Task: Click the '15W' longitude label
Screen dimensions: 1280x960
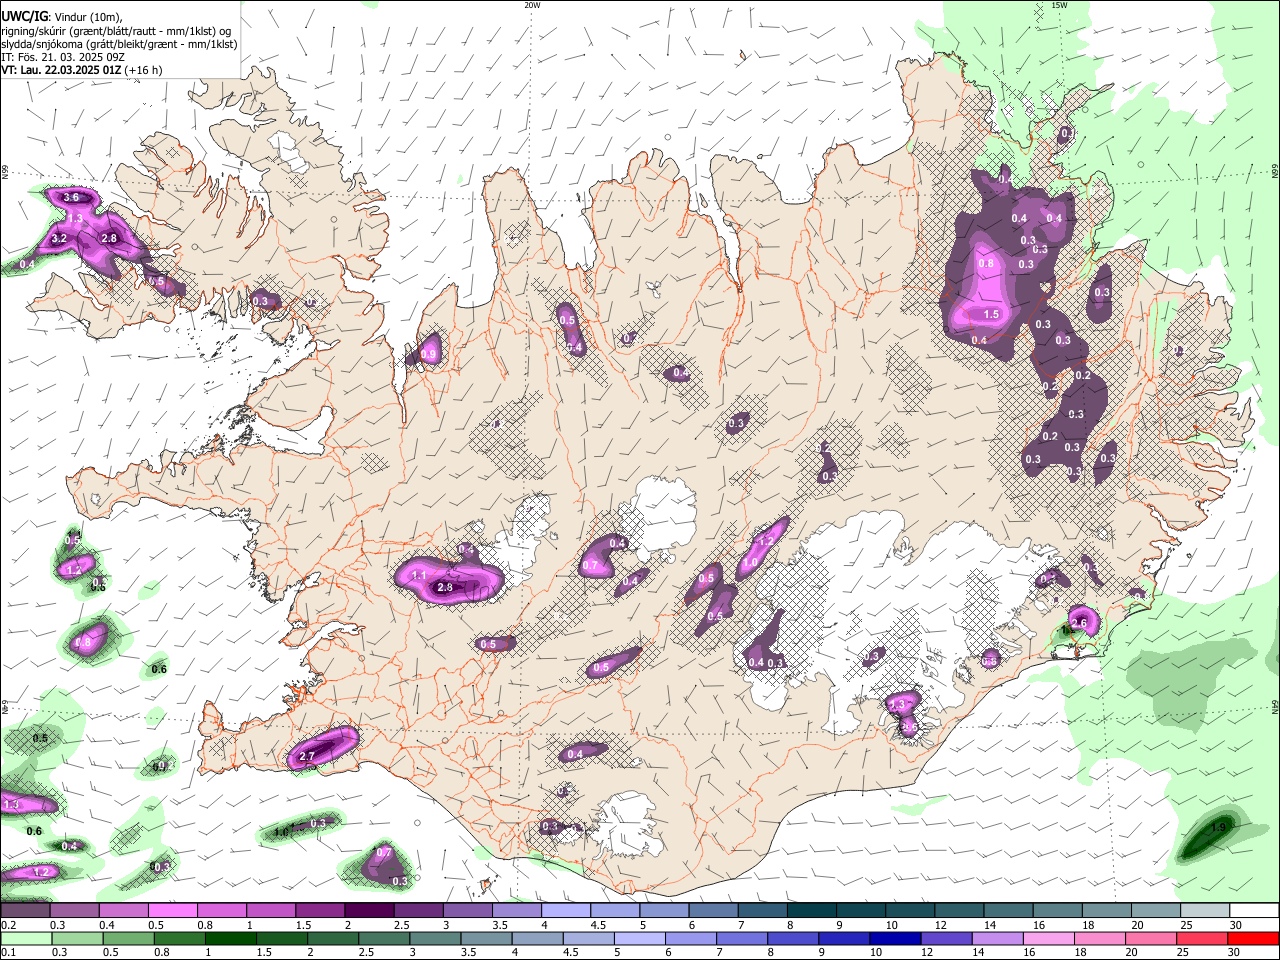Action: point(1059,5)
